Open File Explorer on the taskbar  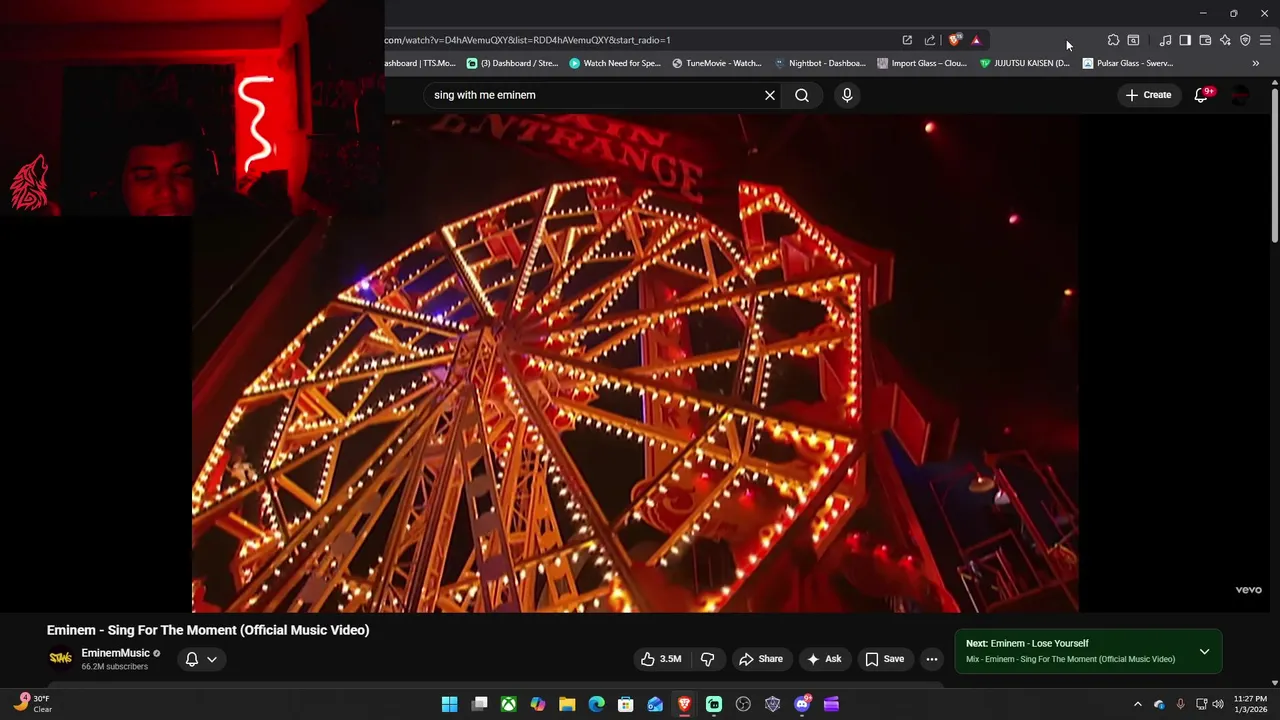(x=567, y=704)
